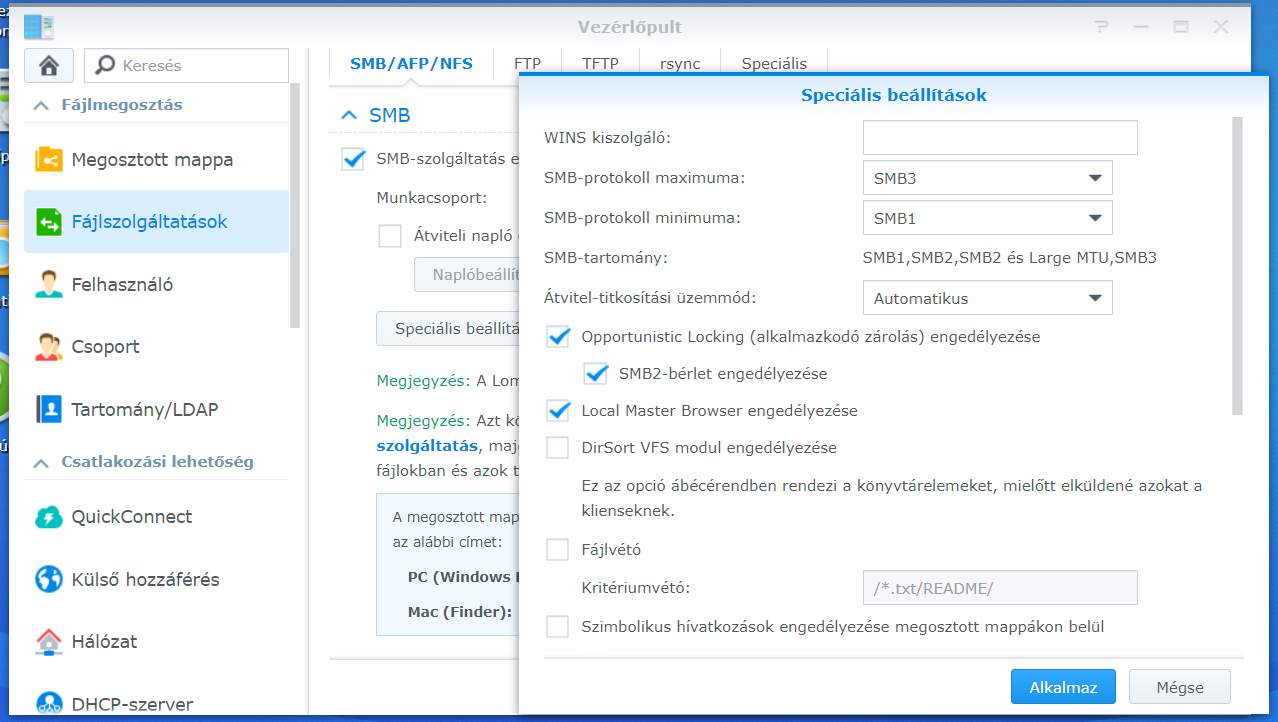
Task: Enable the DirSort VFS modul option
Action: pos(556,447)
